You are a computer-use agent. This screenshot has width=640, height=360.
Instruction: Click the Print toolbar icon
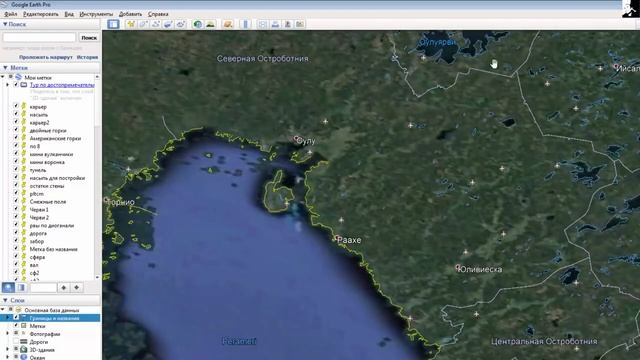tap(275, 24)
